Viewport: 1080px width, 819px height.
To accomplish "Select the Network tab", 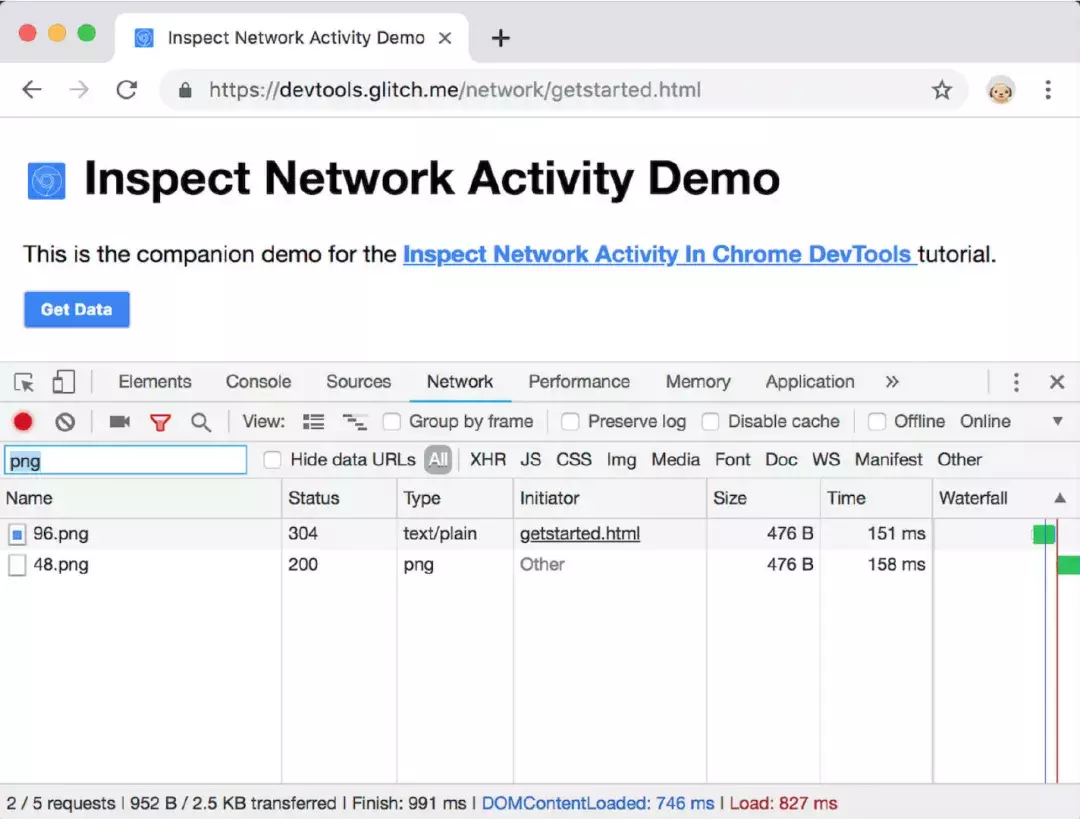I will coord(459,382).
